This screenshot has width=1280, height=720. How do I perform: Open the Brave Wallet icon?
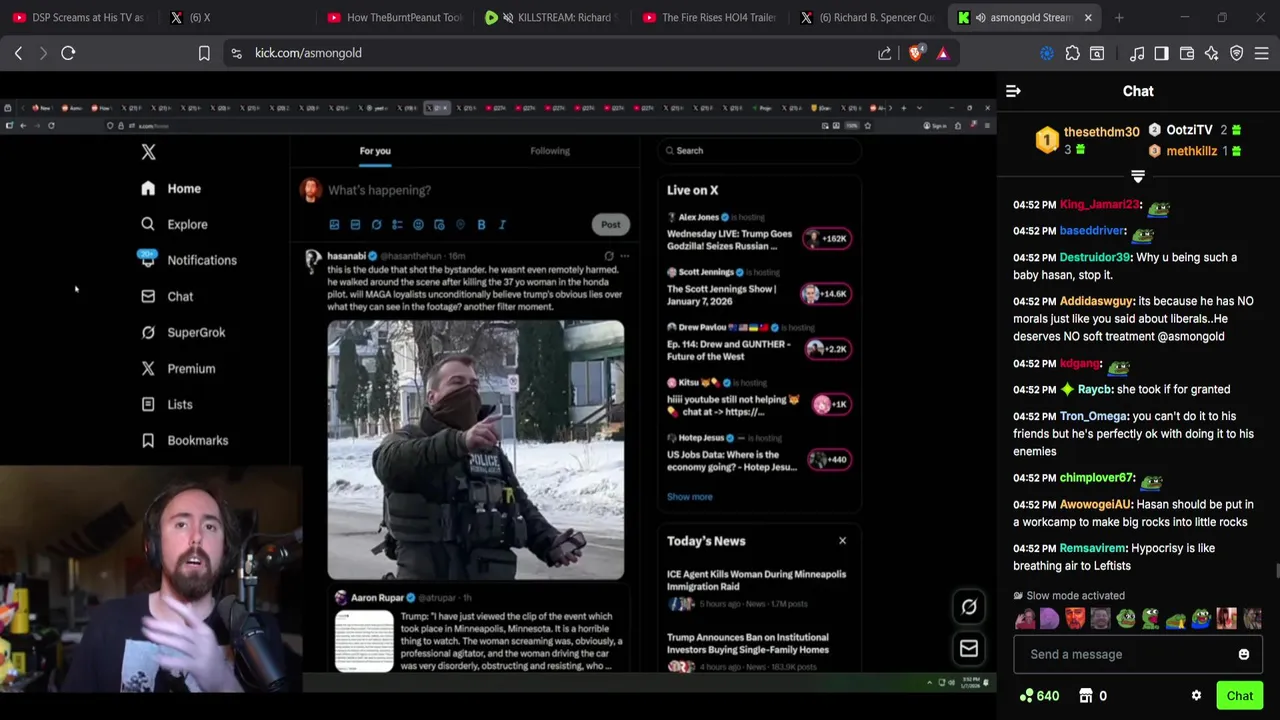point(1187,53)
